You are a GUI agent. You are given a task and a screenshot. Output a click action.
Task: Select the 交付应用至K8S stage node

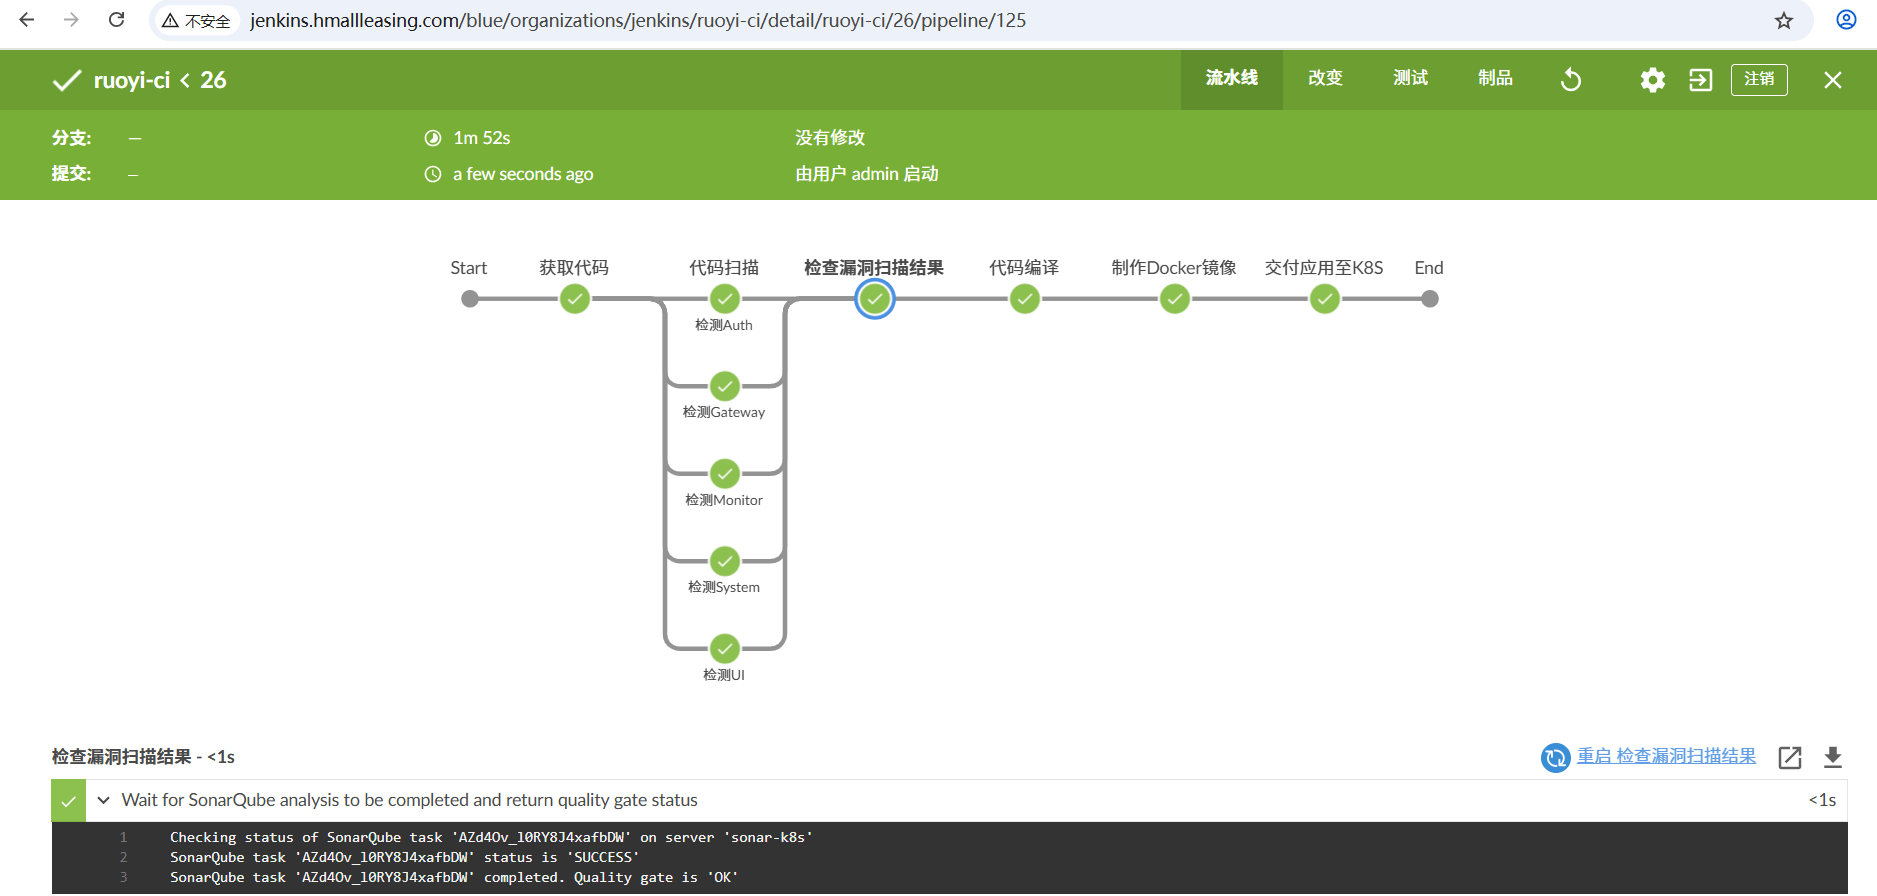pos(1324,299)
